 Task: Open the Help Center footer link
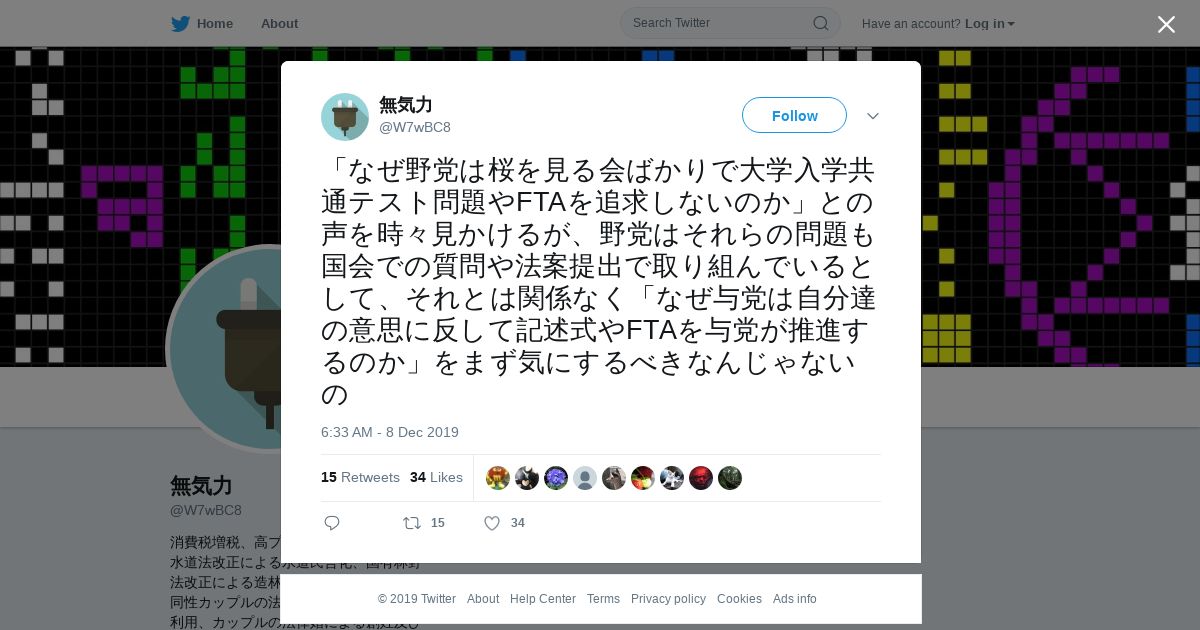tap(543, 599)
